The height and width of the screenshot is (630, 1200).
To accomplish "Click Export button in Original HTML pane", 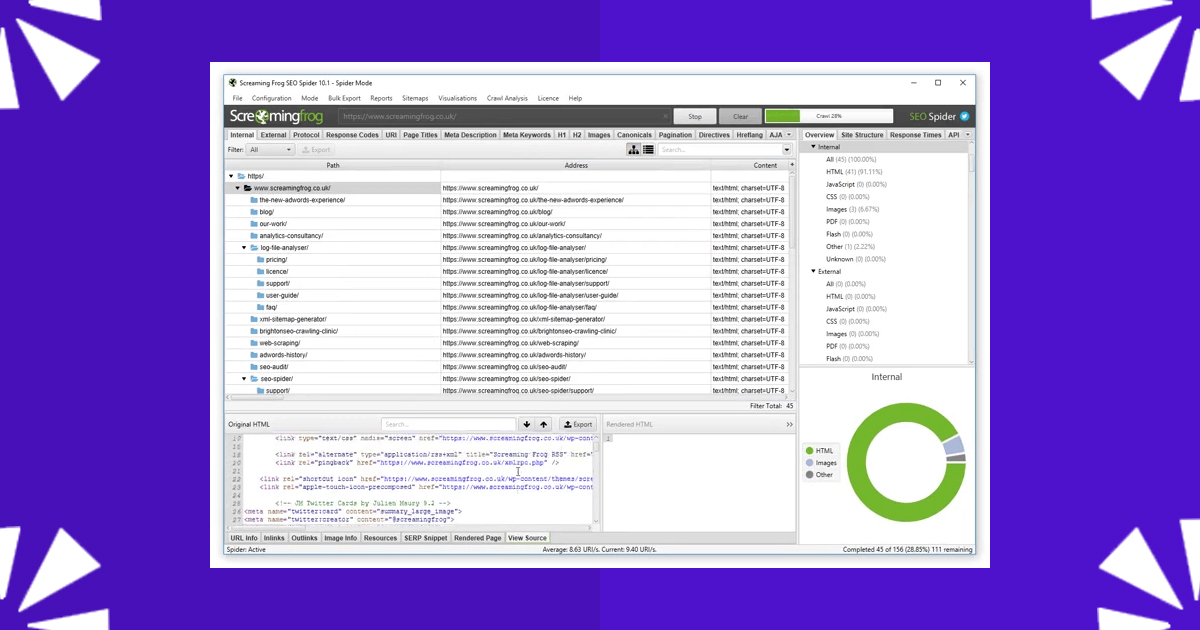I will click(x=578, y=424).
